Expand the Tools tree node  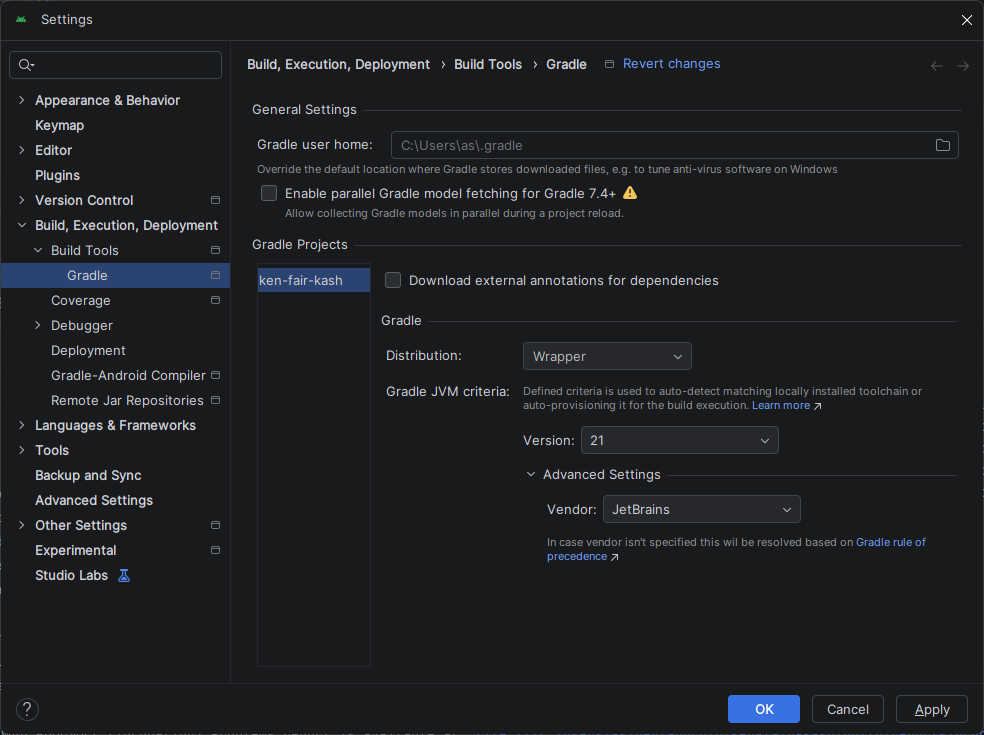coord(22,450)
